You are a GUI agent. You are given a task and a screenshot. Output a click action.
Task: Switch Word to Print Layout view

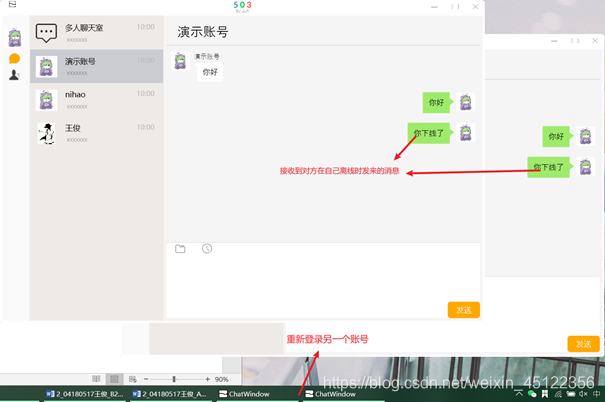pos(115,379)
